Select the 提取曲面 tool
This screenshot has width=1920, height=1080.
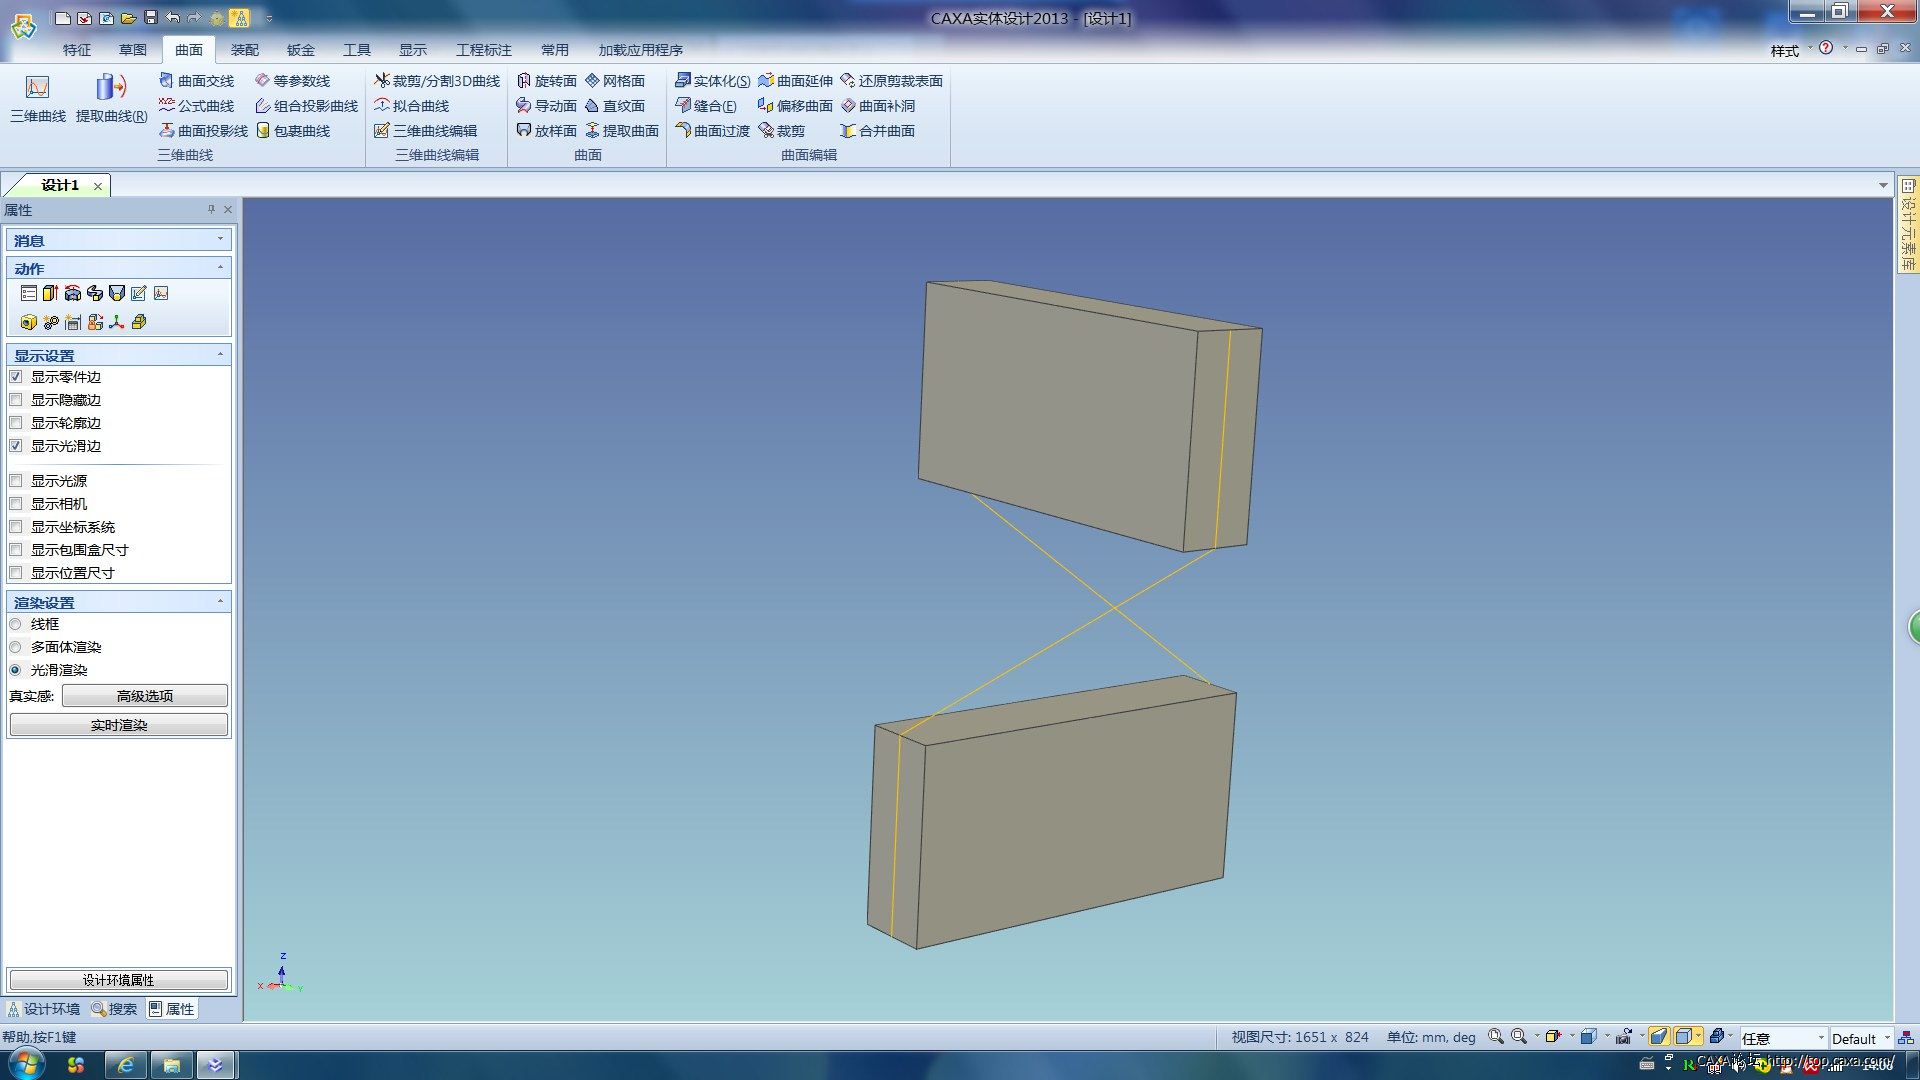621,131
